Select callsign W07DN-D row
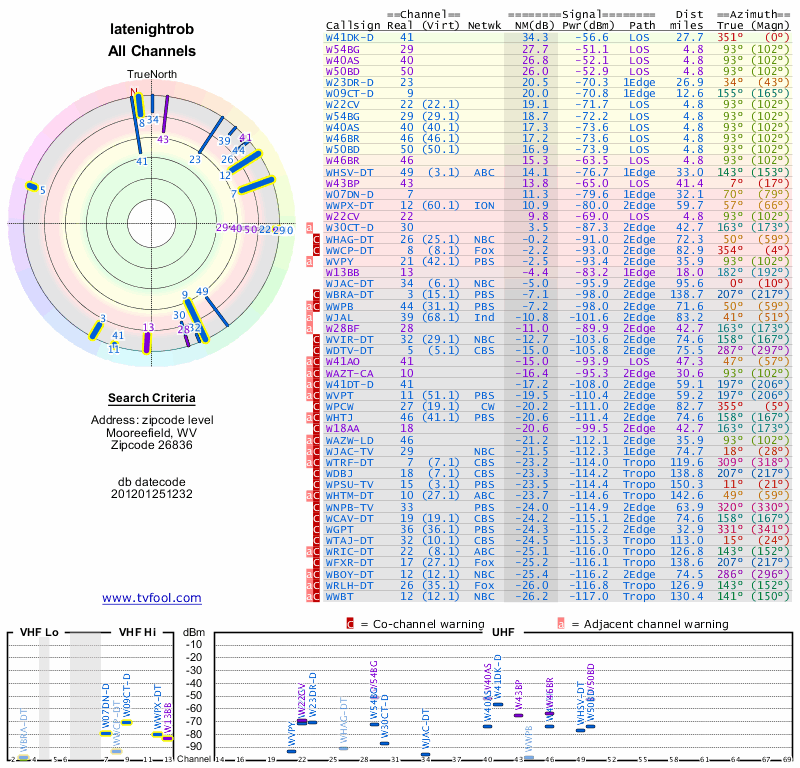This screenshot has height=768, width=800. point(558,194)
